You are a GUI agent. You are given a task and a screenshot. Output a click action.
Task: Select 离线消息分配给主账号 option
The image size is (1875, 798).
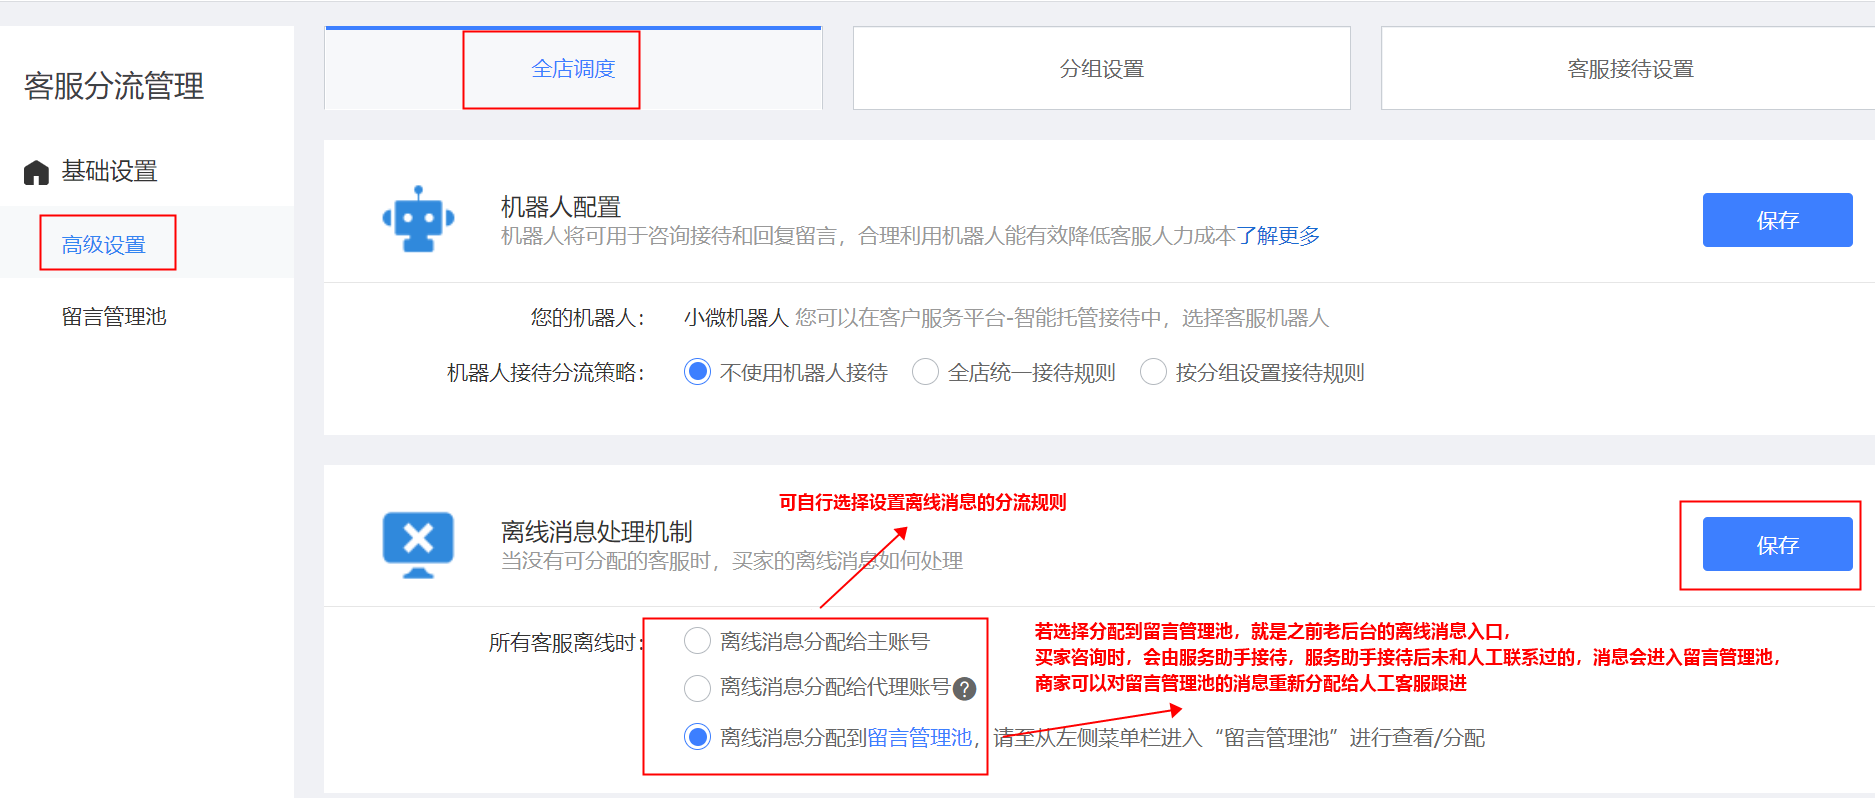tap(697, 641)
